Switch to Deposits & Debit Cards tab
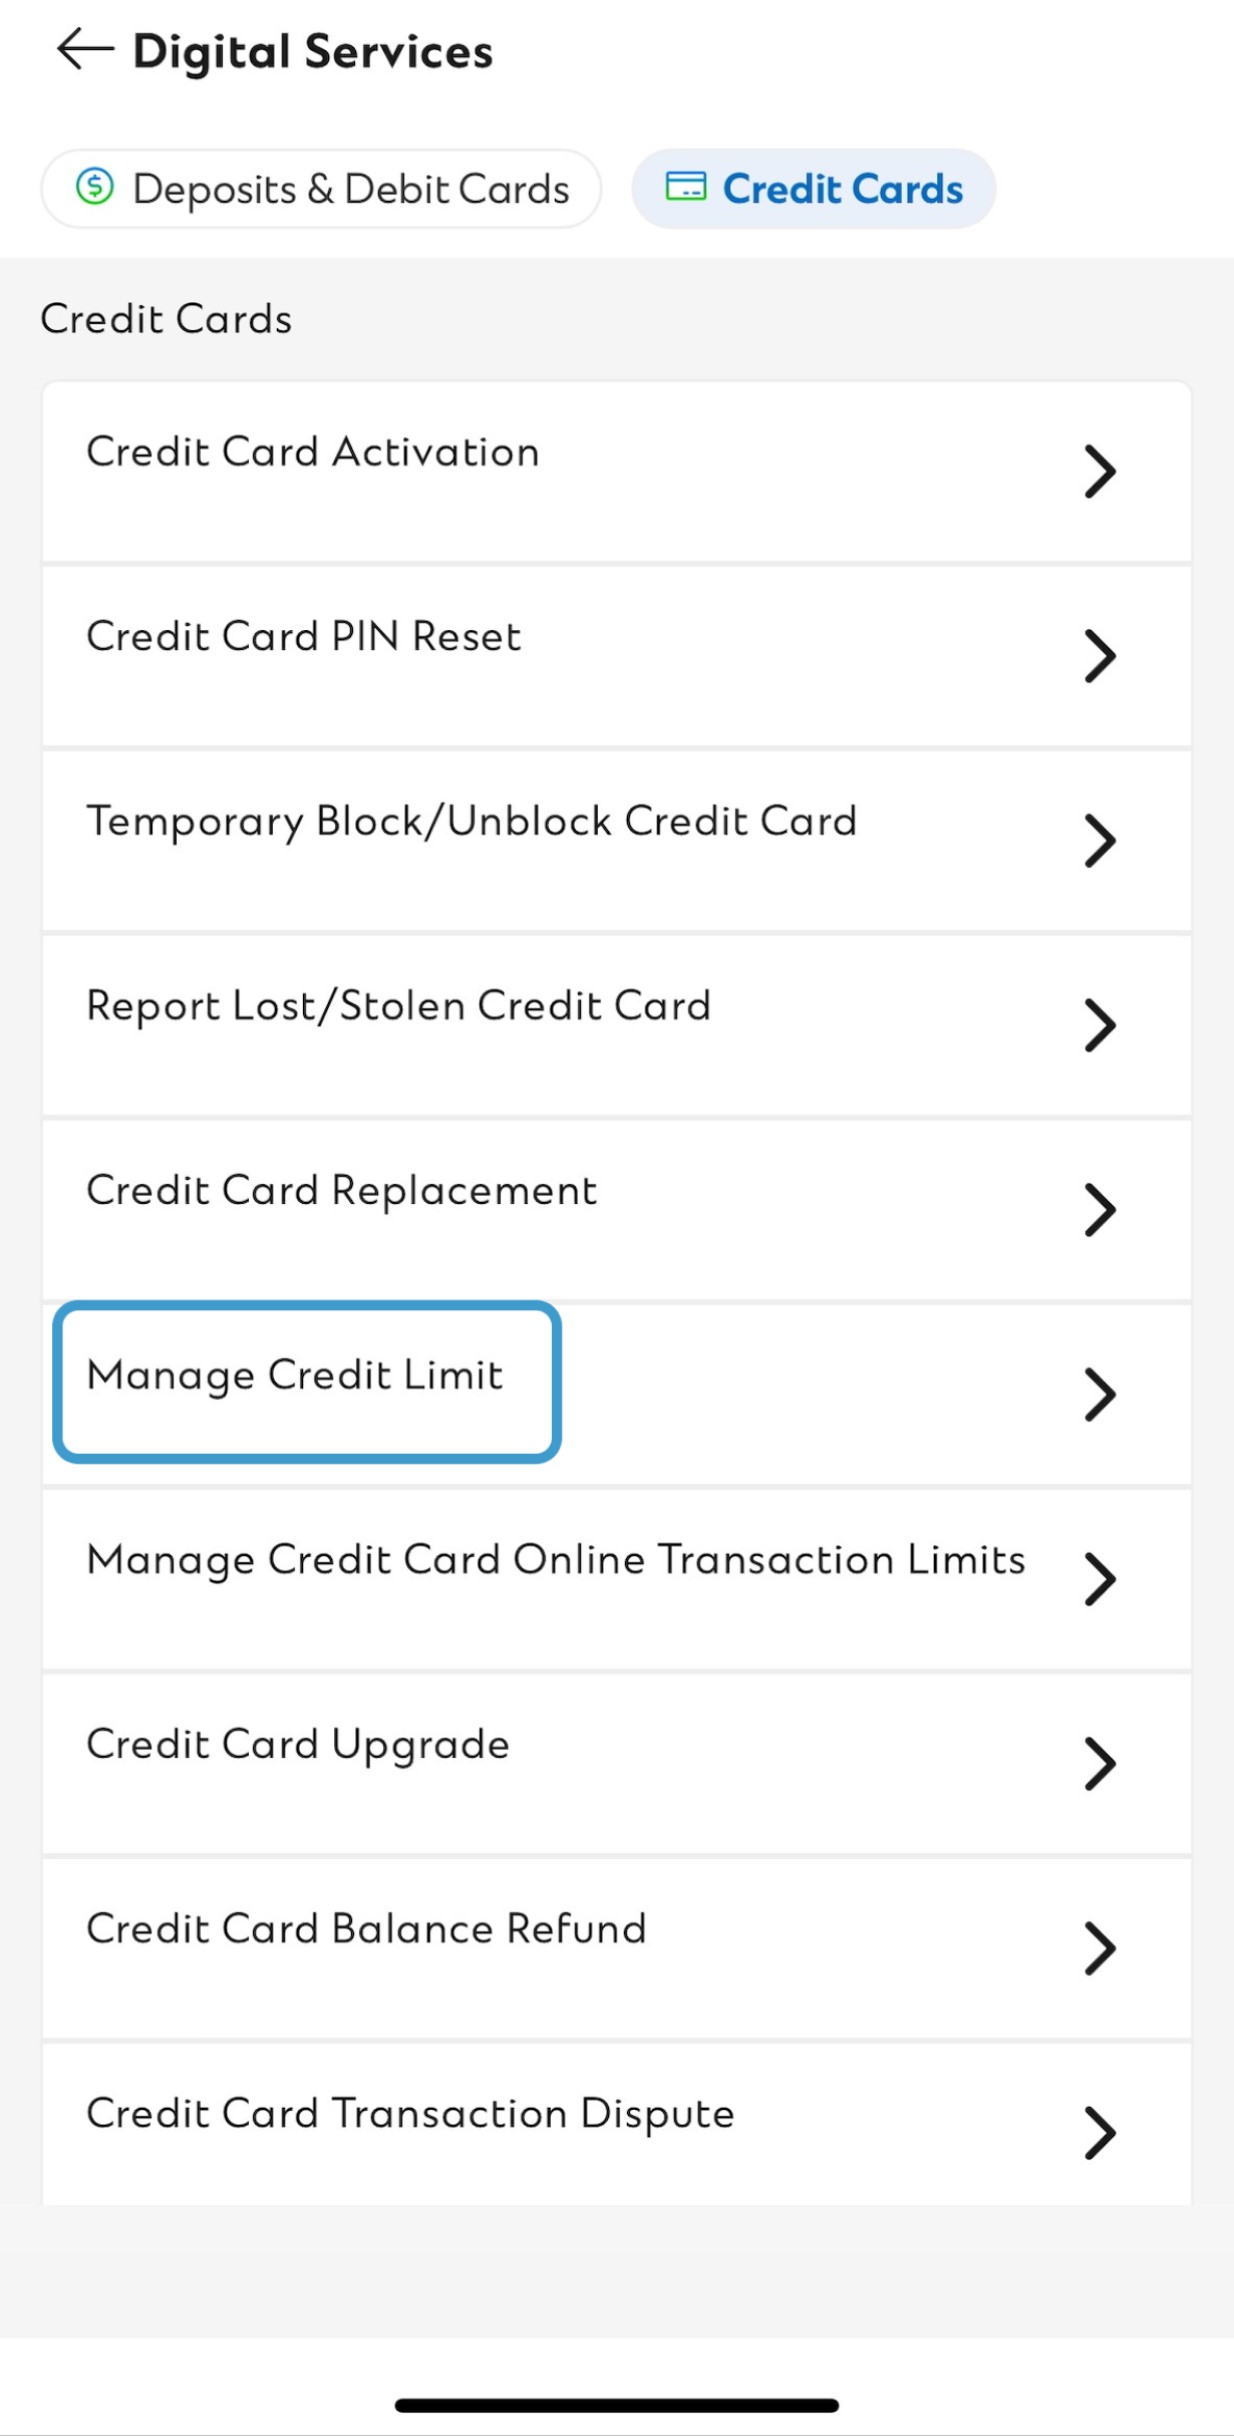Screen dimensions: 1234x2436 (320, 187)
